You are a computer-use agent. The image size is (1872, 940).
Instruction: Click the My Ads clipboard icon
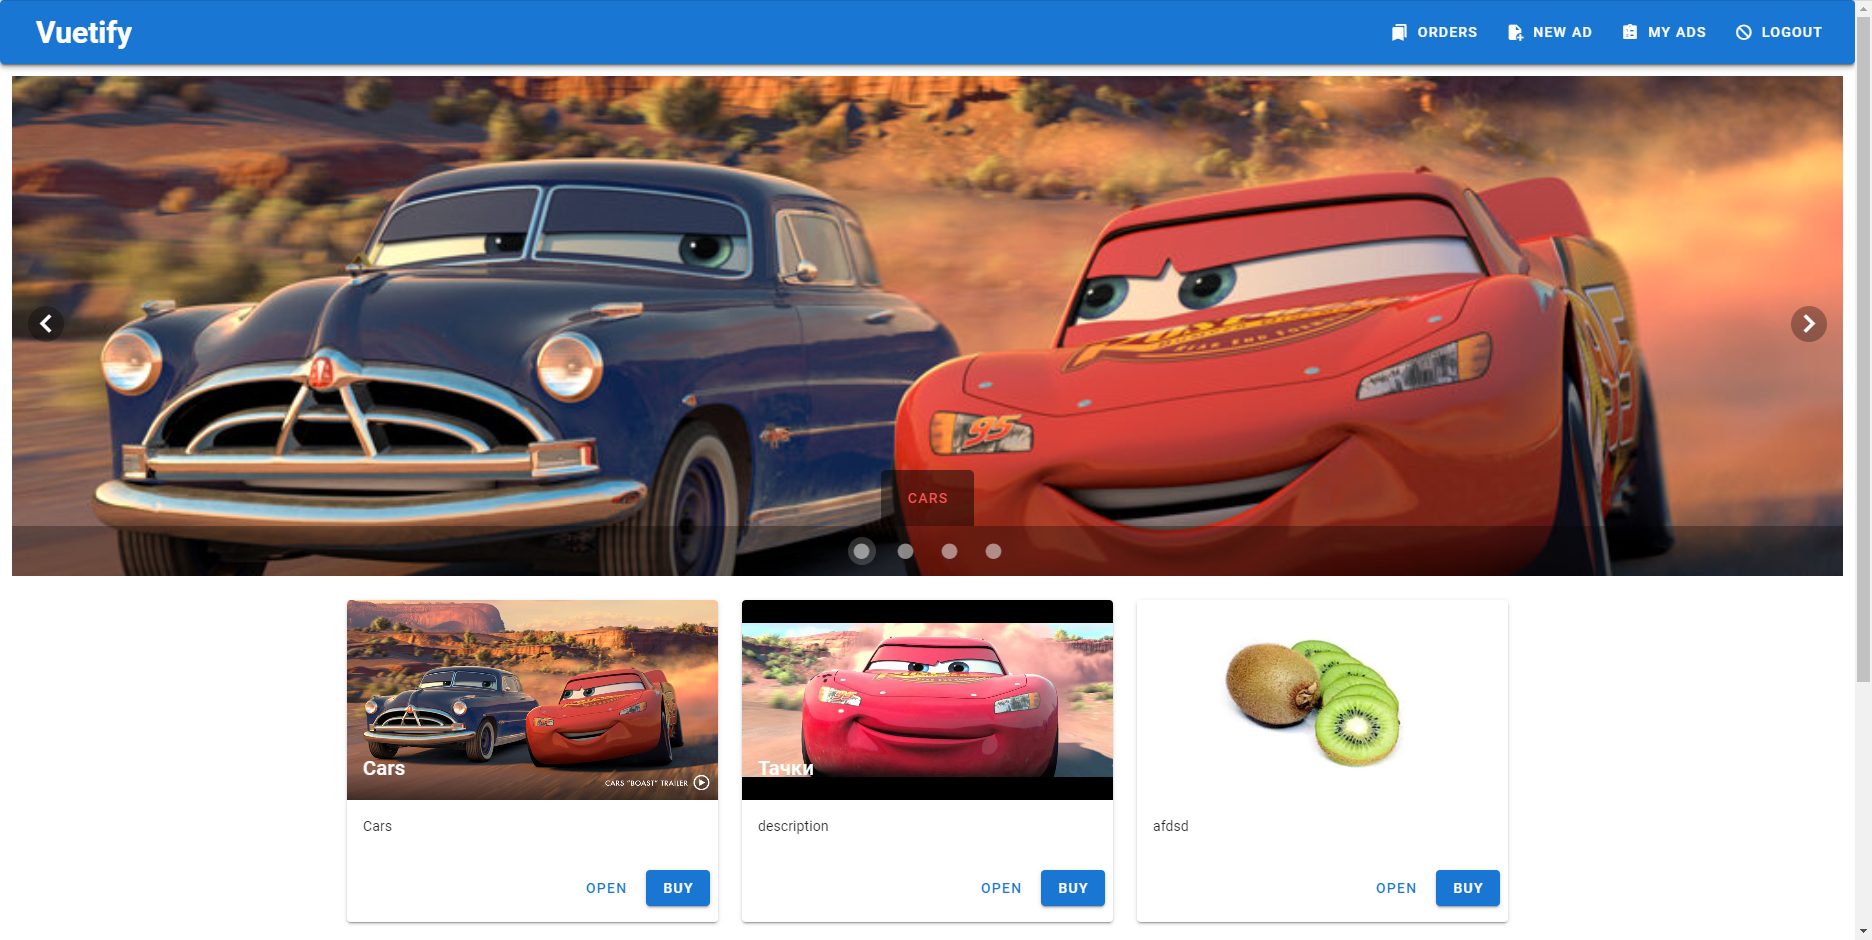pos(1630,33)
